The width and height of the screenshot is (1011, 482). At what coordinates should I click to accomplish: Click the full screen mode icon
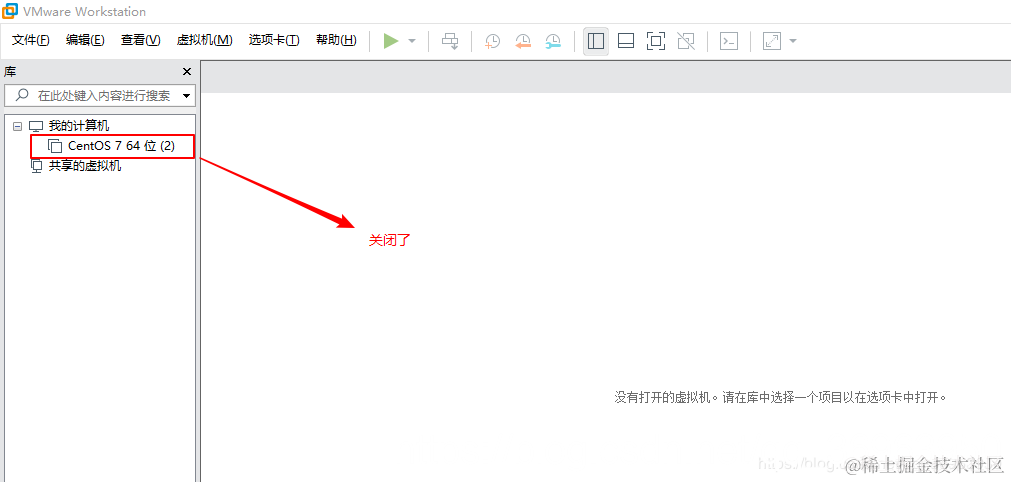click(x=656, y=41)
